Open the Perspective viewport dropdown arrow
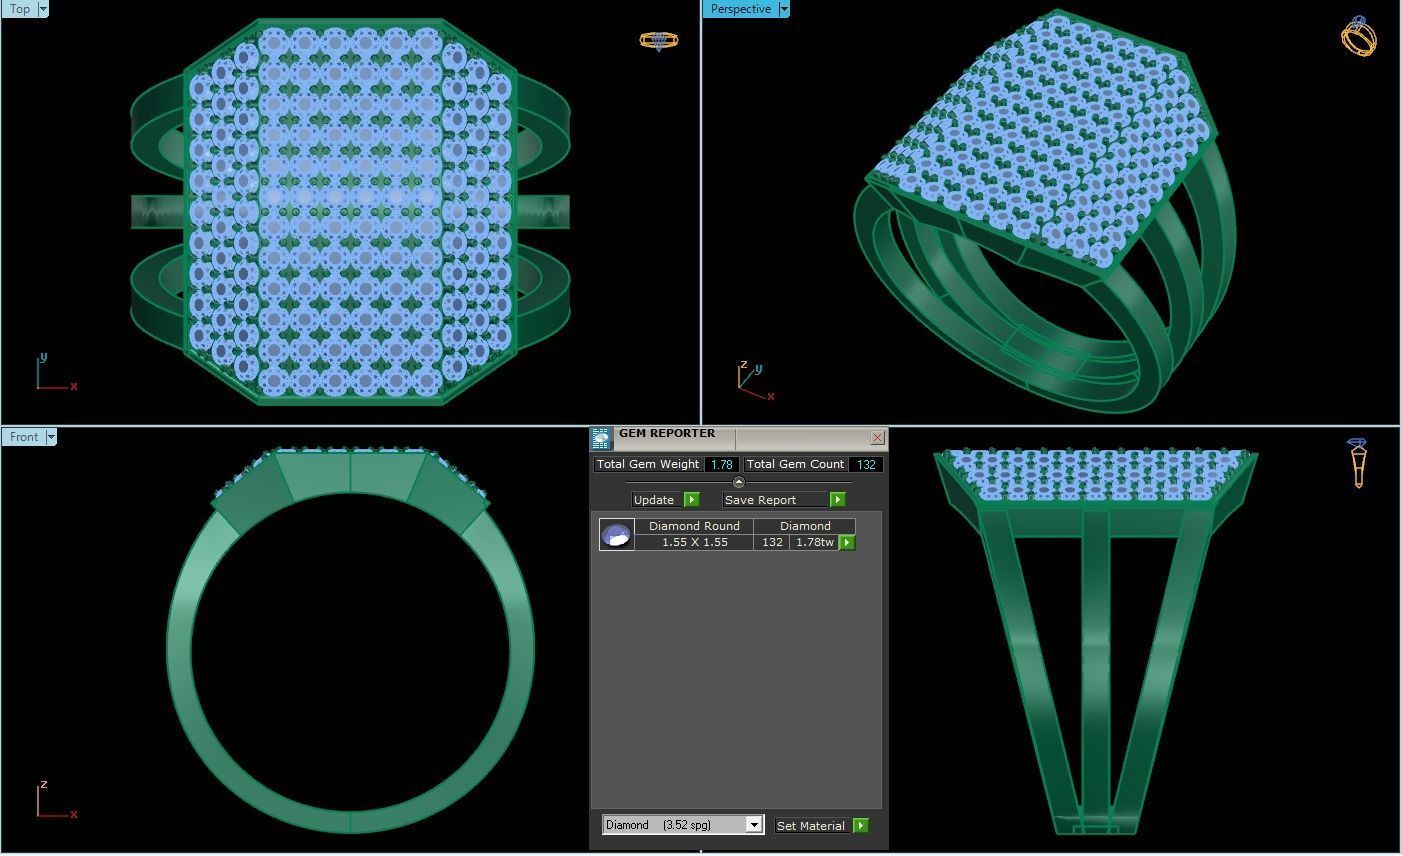 [x=783, y=9]
